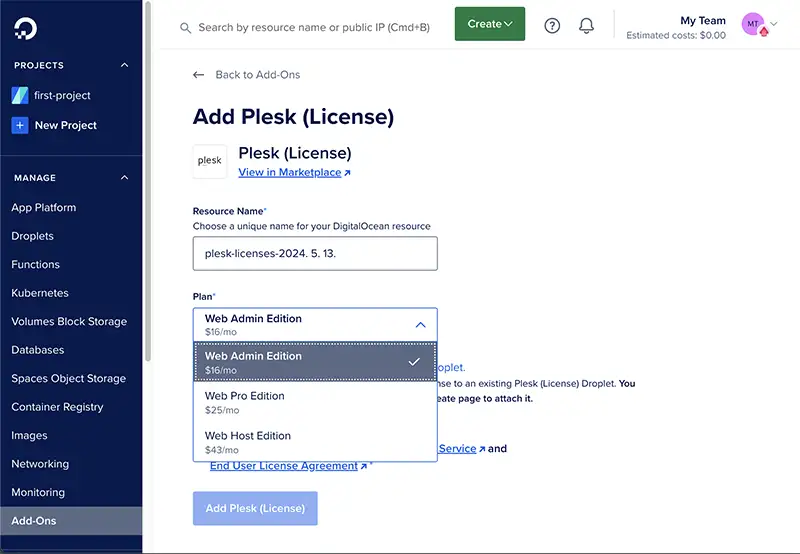Open App Platform in sidebar
The image size is (800, 554).
coord(44,208)
